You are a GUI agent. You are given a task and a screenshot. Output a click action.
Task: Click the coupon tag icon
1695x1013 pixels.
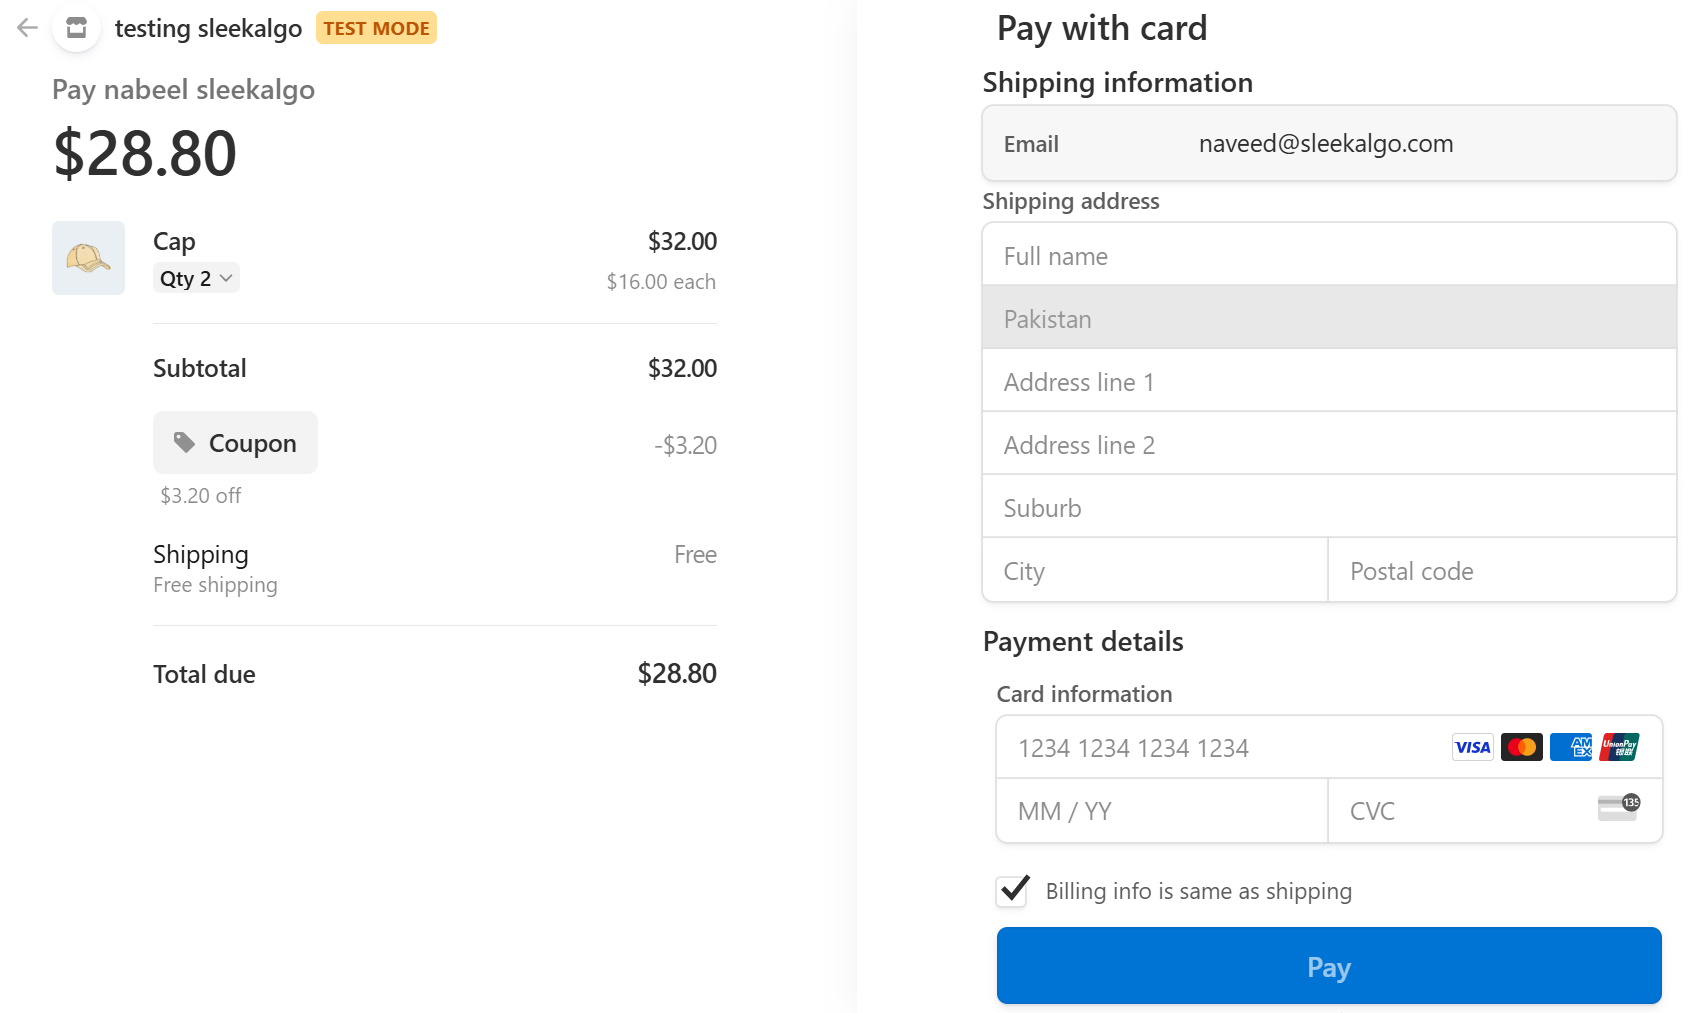coord(184,442)
